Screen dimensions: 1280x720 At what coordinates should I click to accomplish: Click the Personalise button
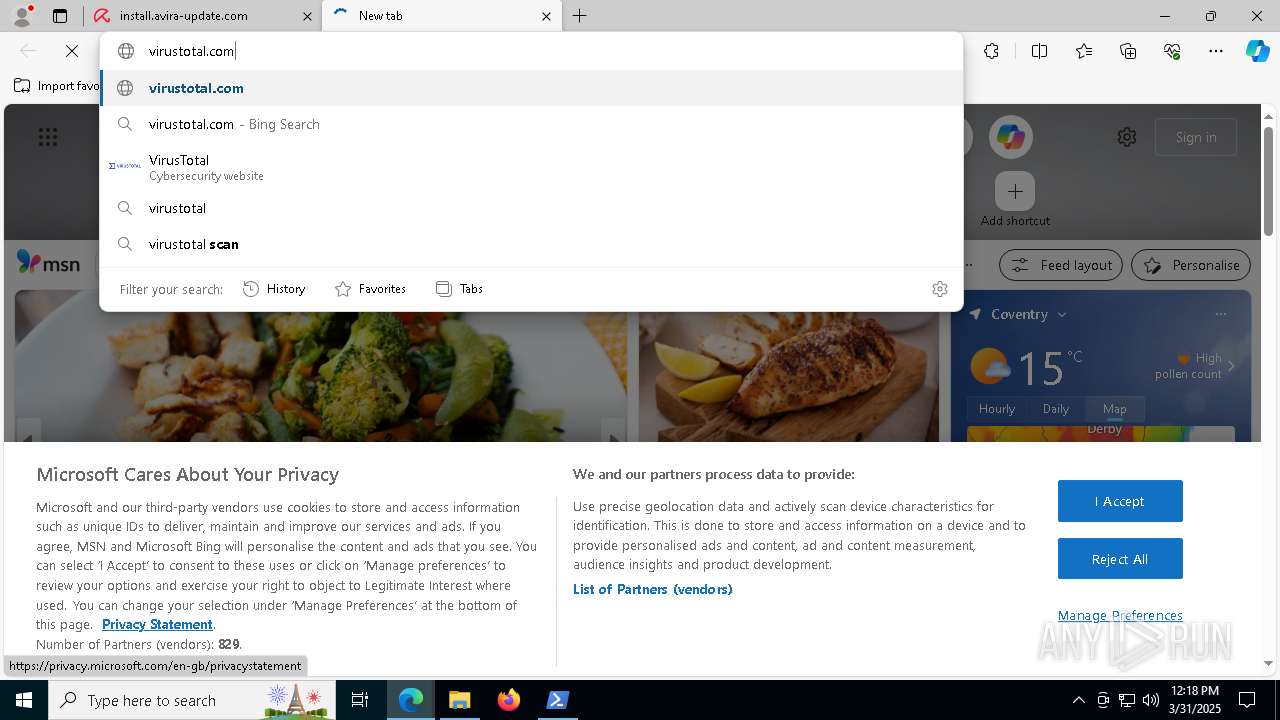pyautogui.click(x=1191, y=265)
